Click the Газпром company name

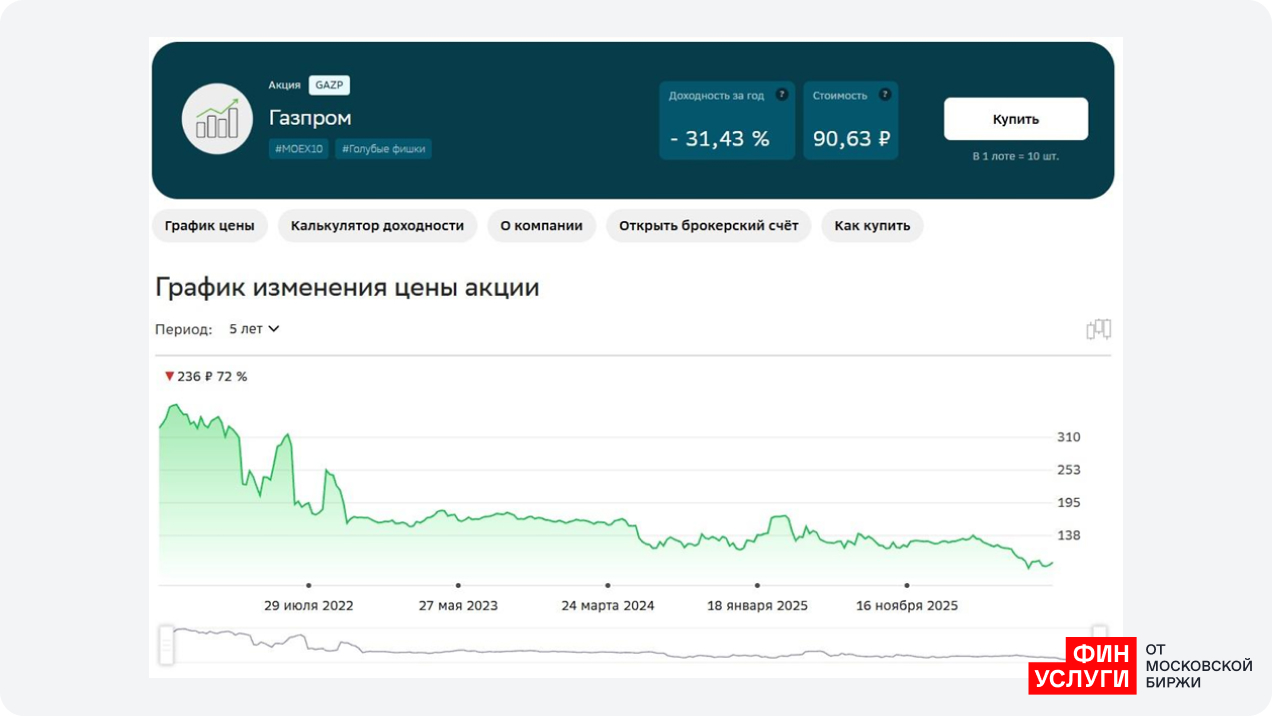[310, 118]
